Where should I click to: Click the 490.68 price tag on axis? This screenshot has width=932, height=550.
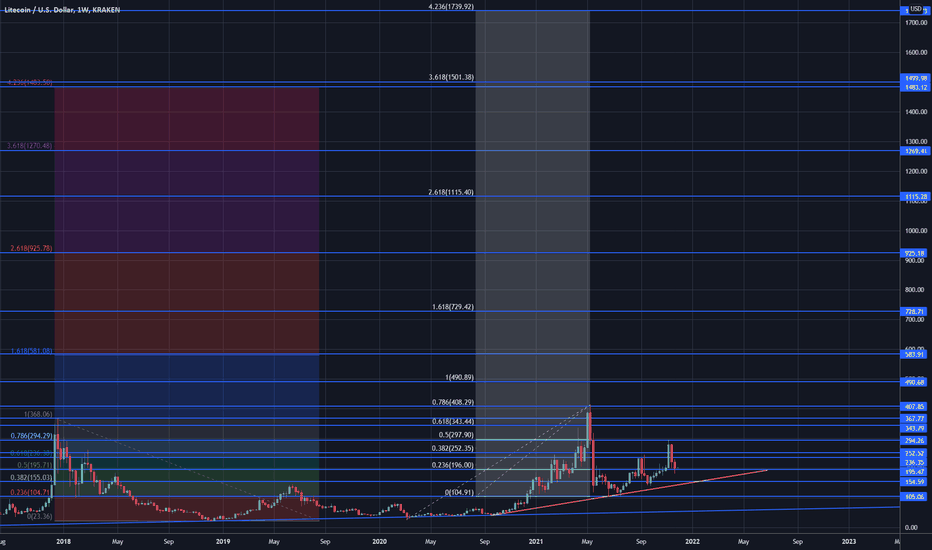click(915, 382)
